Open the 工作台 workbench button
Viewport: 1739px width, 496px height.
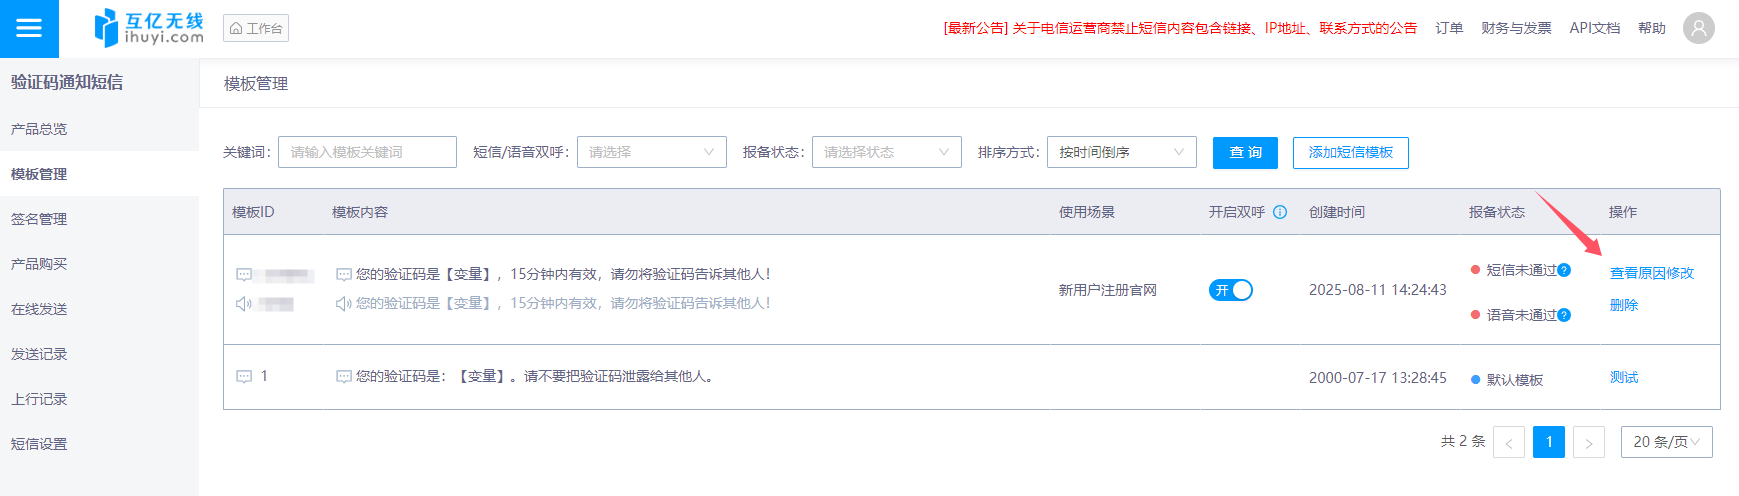point(256,28)
